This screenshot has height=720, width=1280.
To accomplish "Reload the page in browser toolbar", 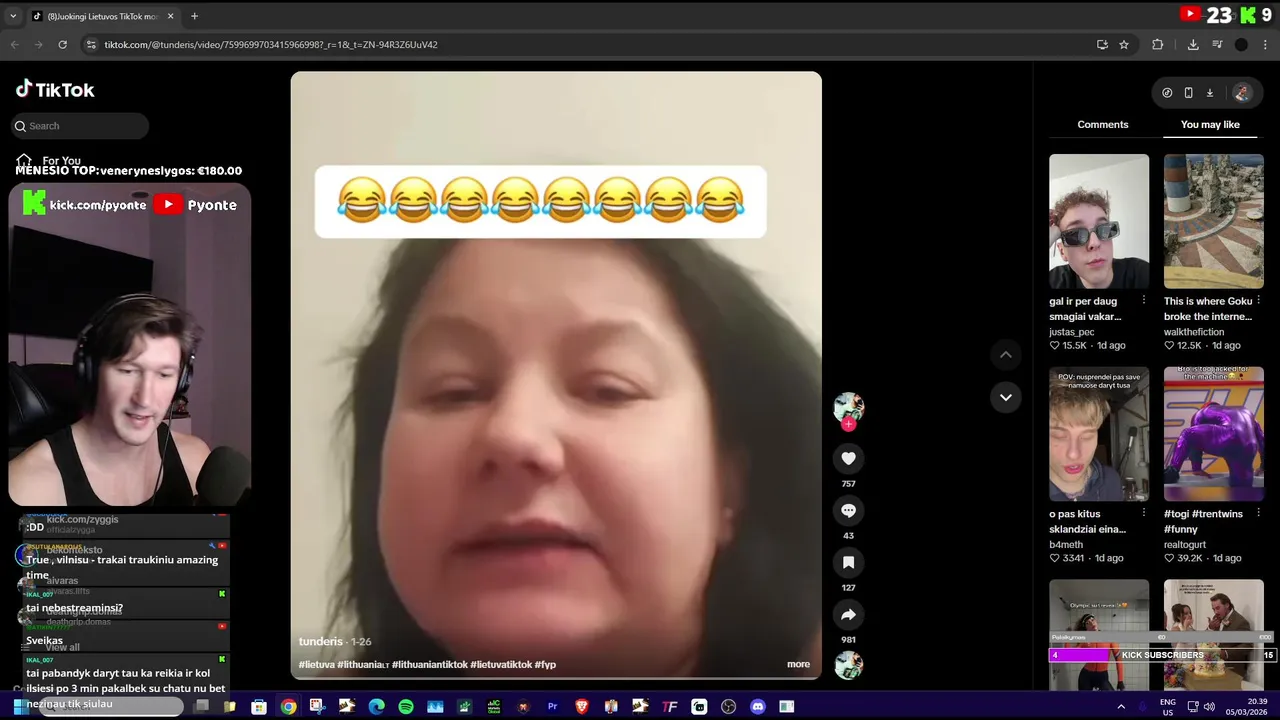I will click(62, 44).
